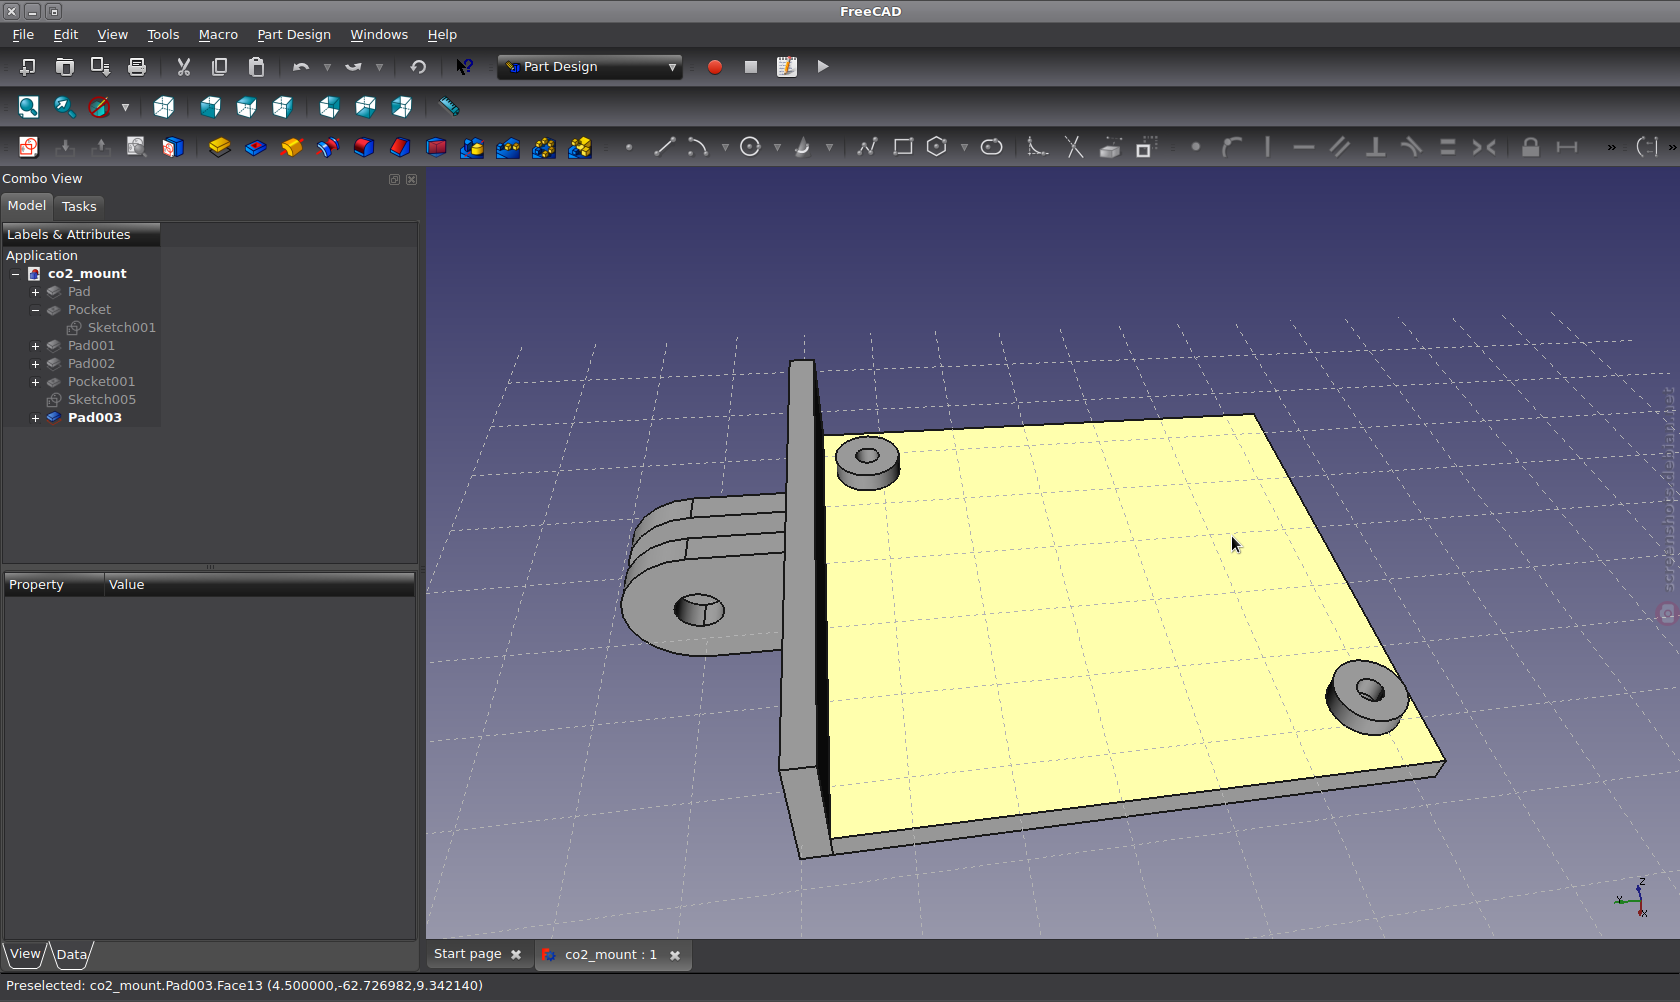1680x1002 pixels.
Task: Stop macro recording with the square button
Action: click(751, 67)
